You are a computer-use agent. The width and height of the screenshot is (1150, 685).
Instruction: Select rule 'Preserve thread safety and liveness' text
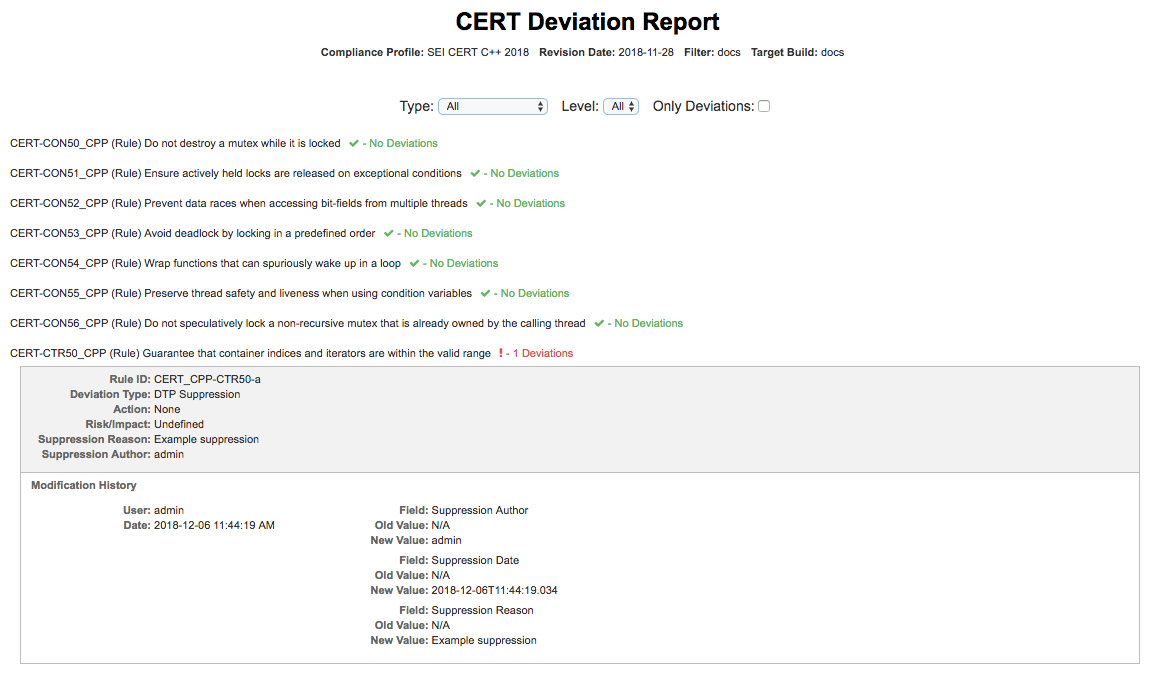click(308, 294)
